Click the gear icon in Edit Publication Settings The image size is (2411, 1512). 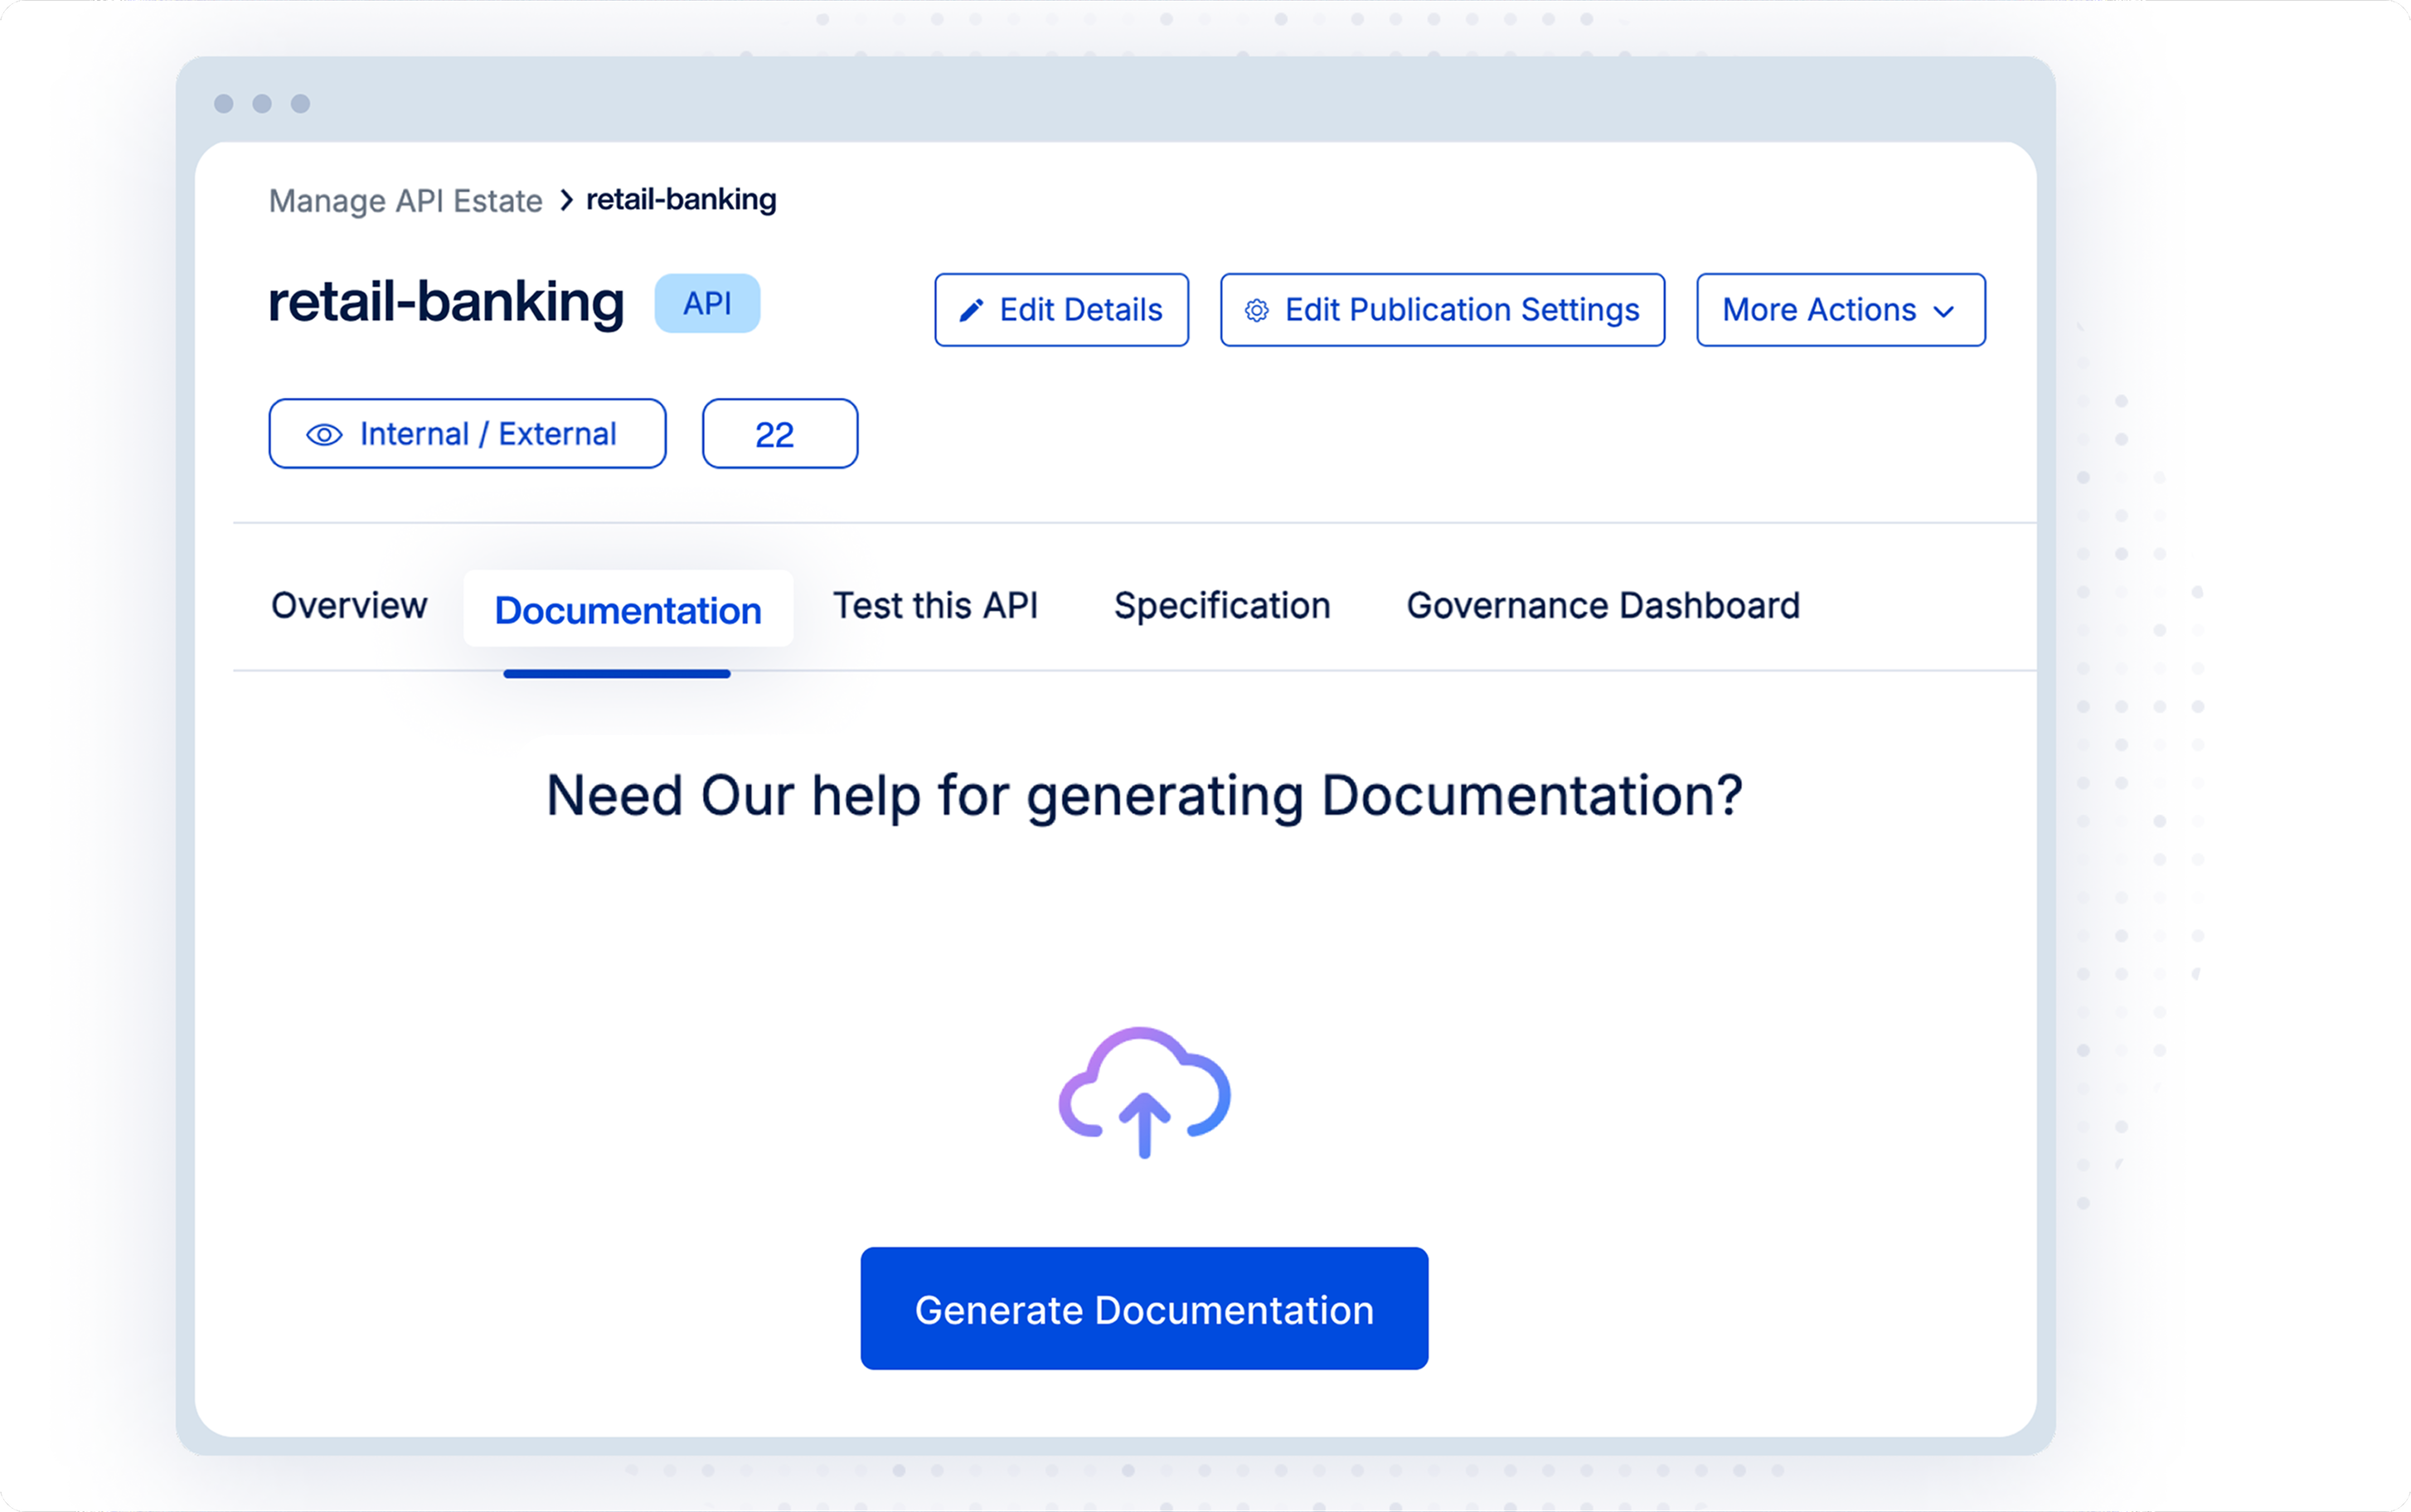1256,311
